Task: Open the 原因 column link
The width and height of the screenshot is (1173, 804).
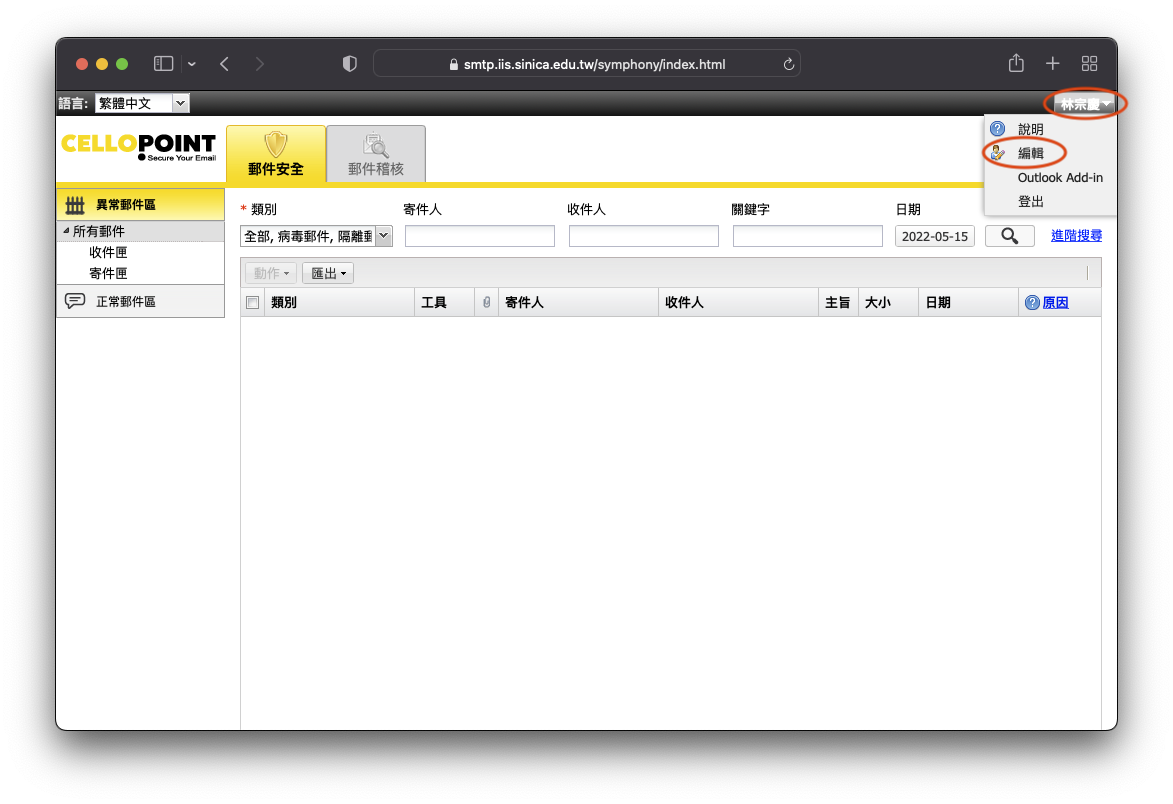Action: (x=1056, y=302)
